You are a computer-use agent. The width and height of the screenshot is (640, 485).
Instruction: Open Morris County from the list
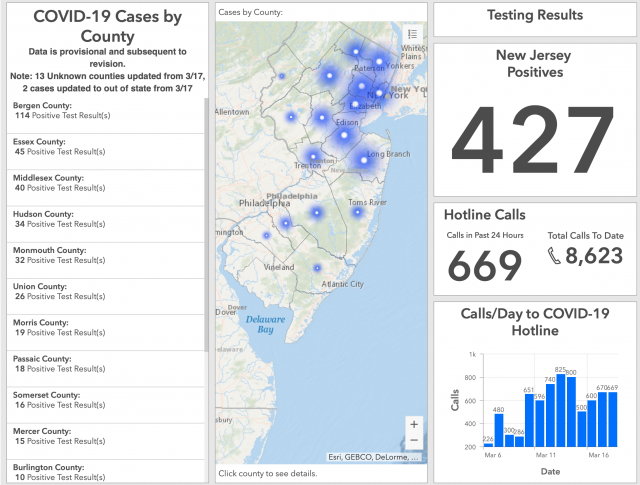point(105,328)
